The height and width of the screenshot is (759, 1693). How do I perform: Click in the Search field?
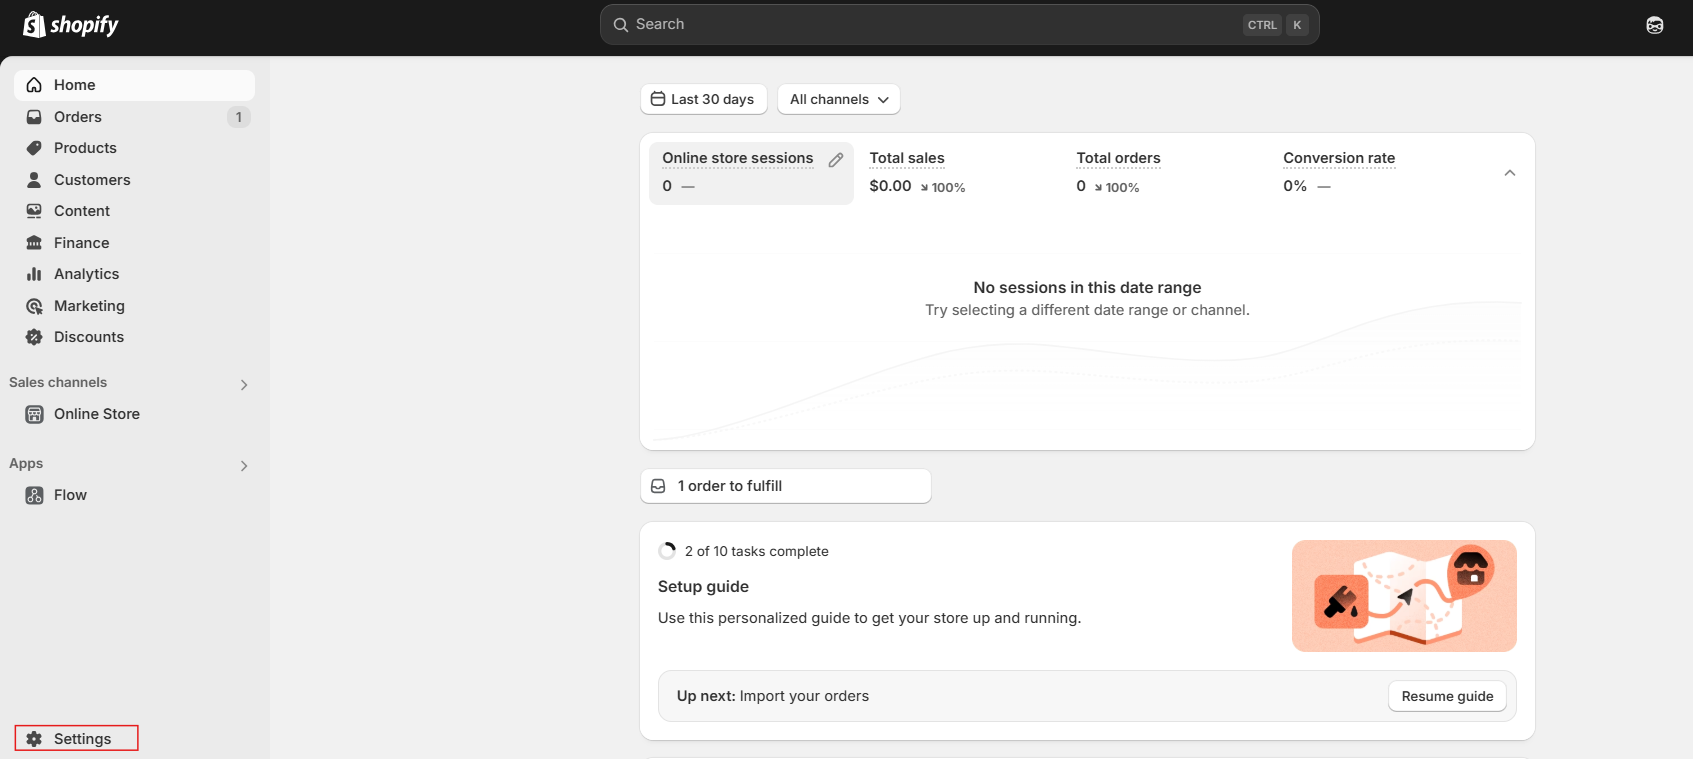pyautogui.click(x=960, y=25)
